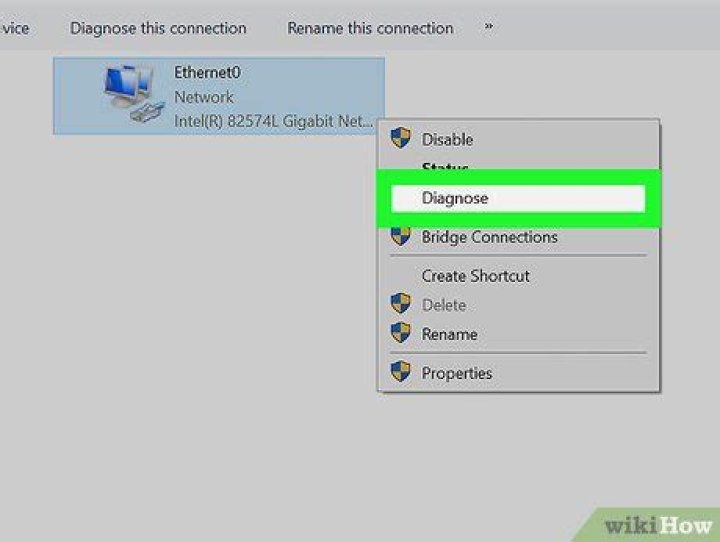
Task: Click shield icon beside Disable
Action: point(400,138)
